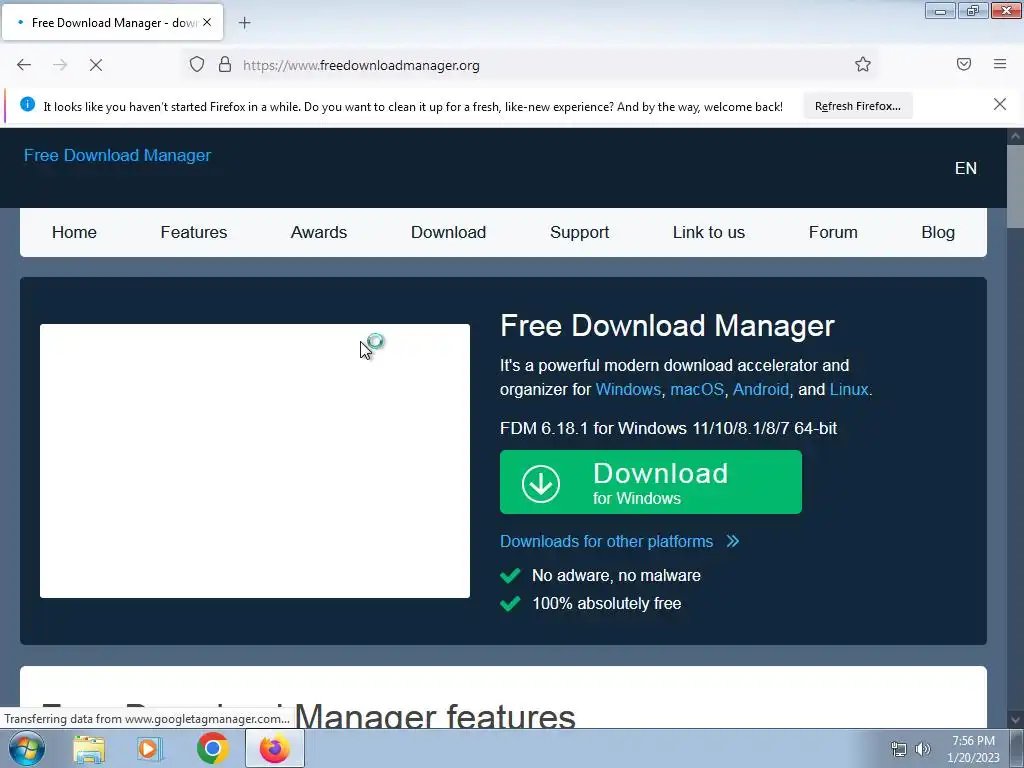Click the double chevron next to other platforms
This screenshot has height=768, width=1024.
pyautogui.click(x=733, y=541)
